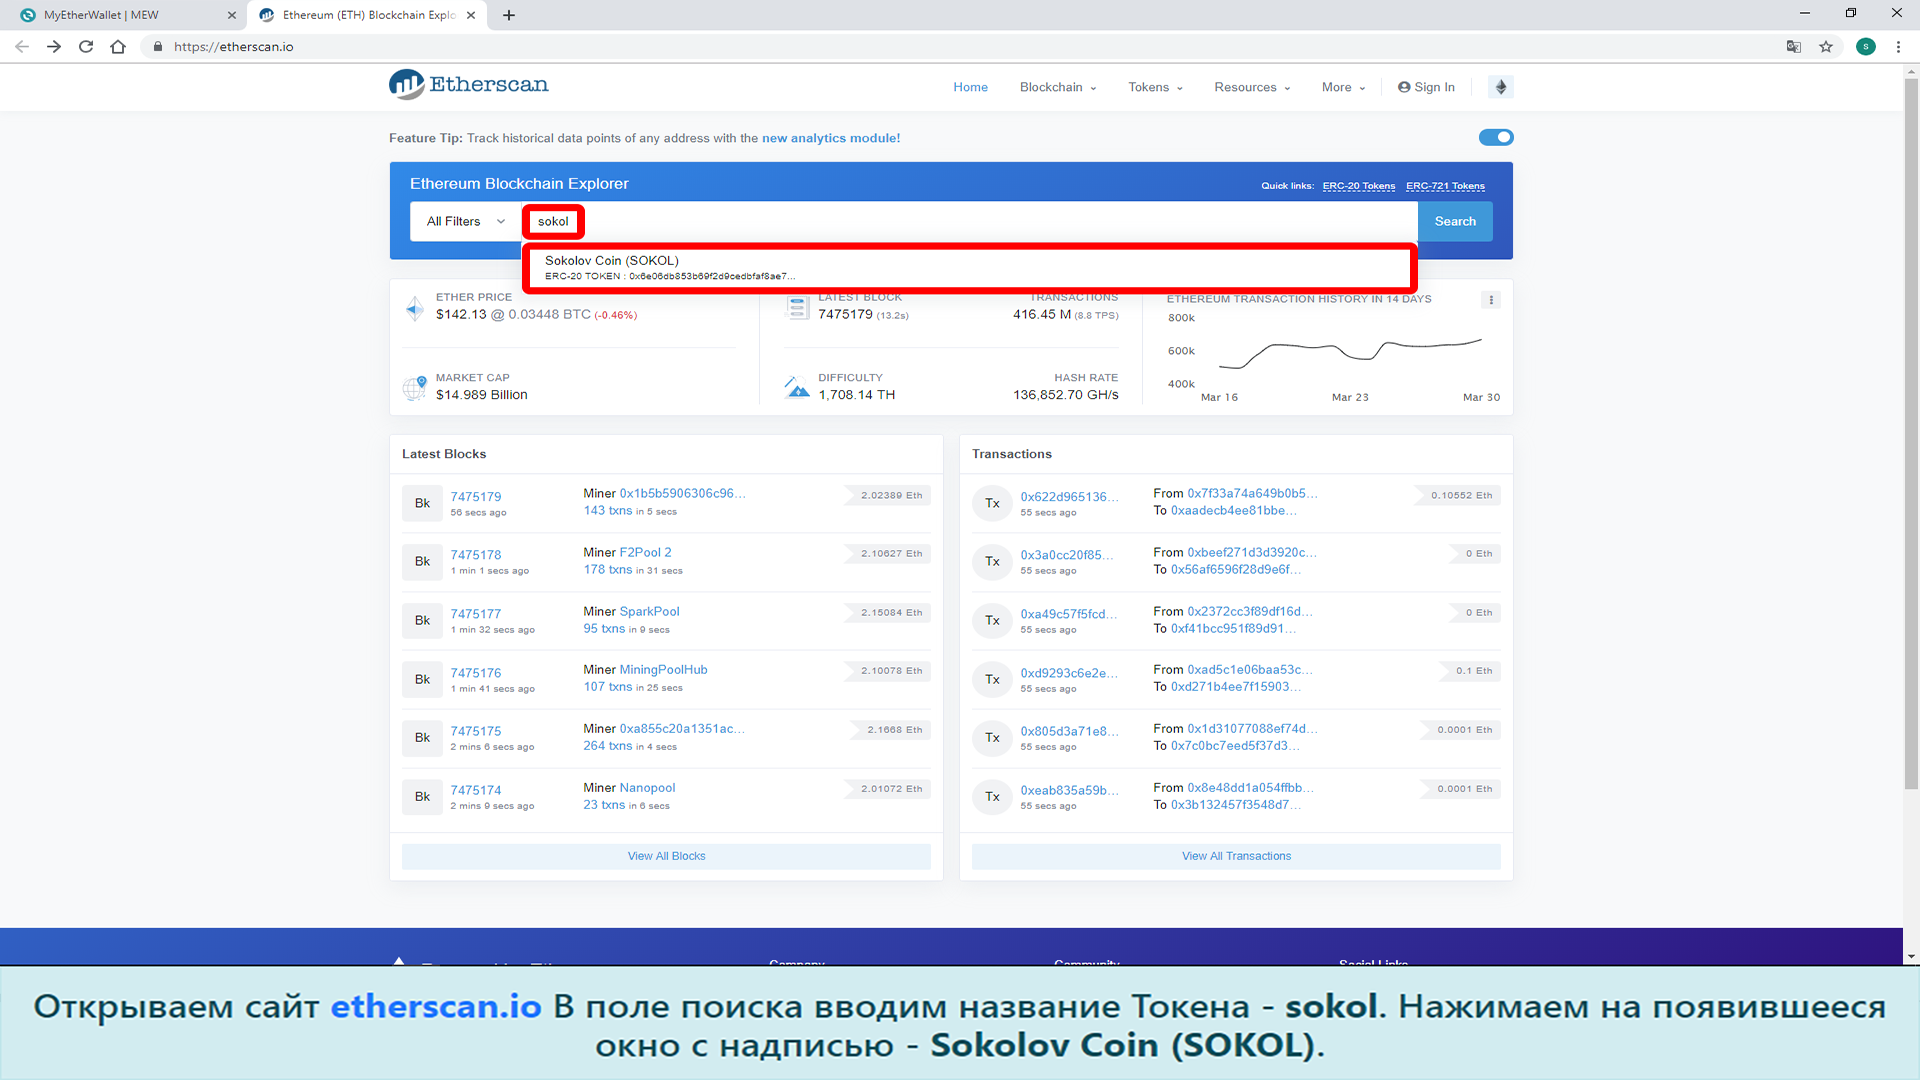
Task: Click the browser address bar URL
Action: tap(233, 47)
